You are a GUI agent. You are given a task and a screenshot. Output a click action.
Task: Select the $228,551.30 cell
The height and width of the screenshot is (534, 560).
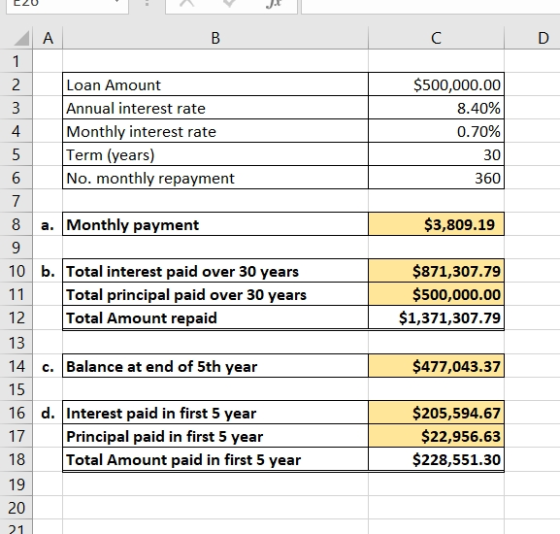click(436, 459)
